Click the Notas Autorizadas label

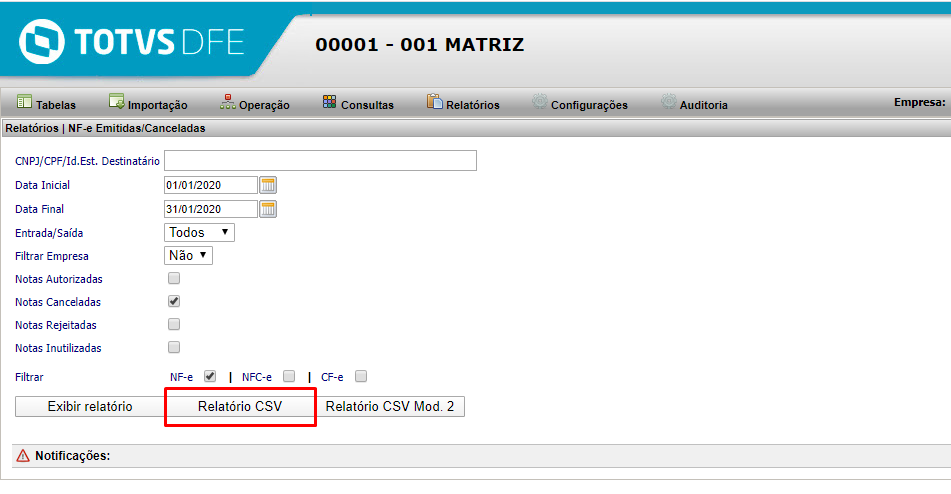point(59,279)
